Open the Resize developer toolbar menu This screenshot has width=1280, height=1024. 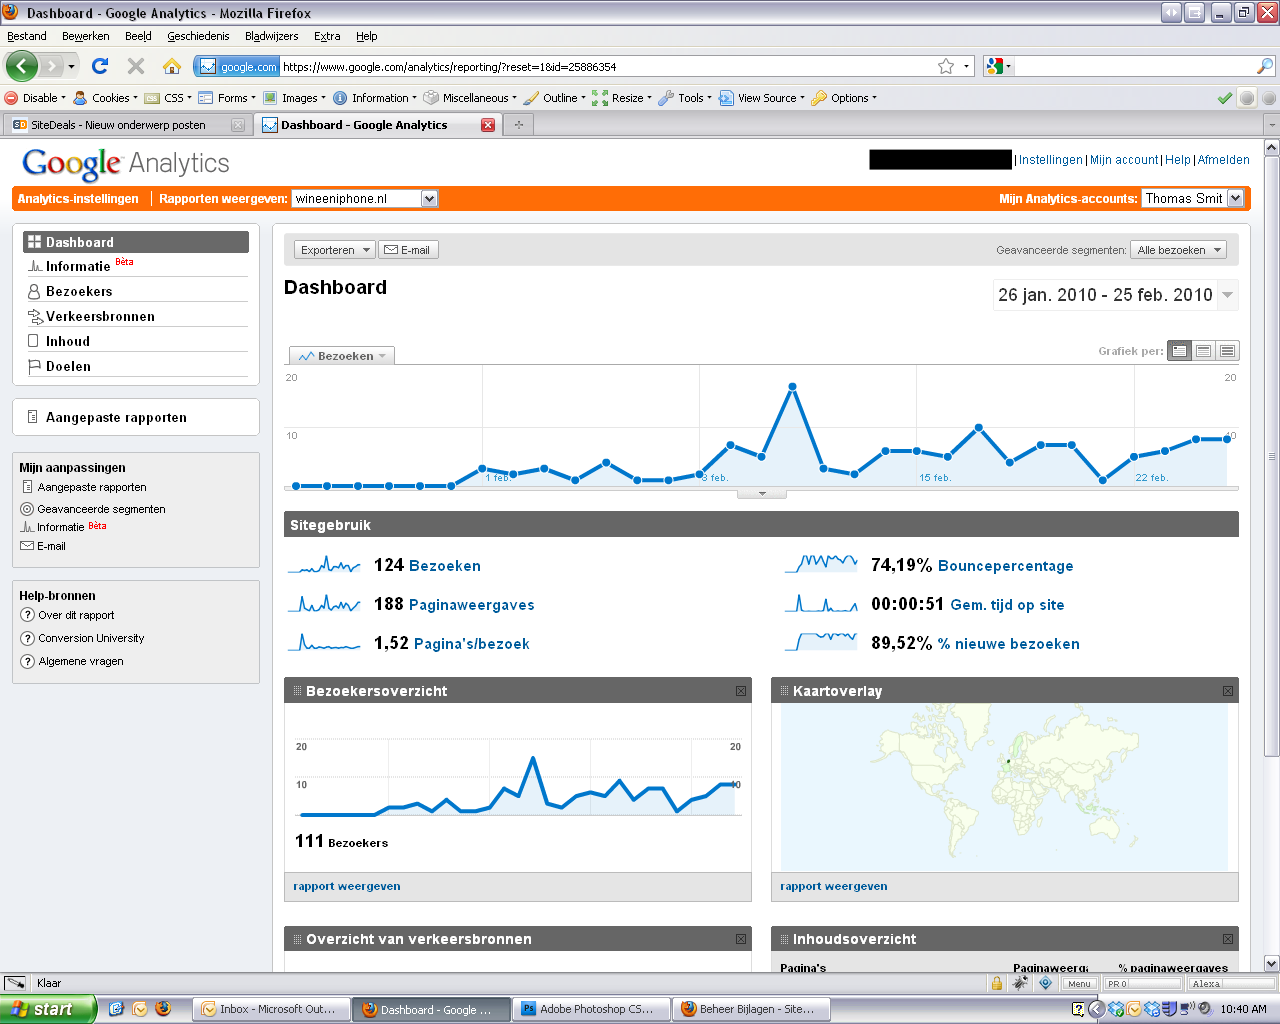[x=622, y=98]
